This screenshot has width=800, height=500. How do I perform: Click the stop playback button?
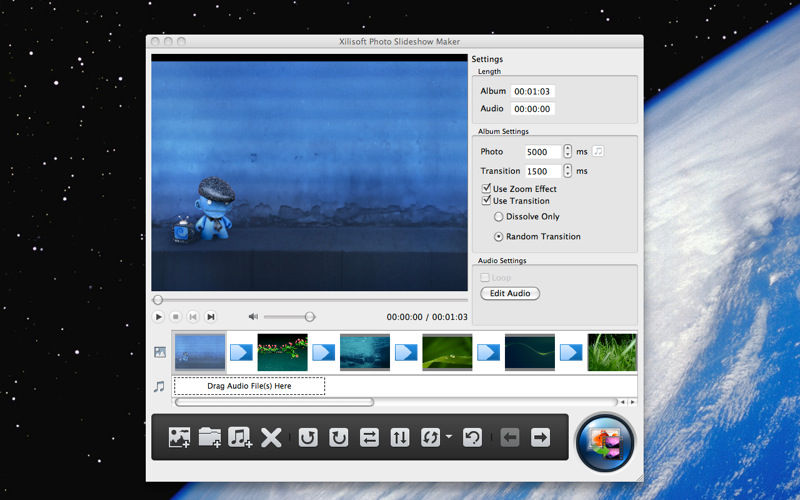pos(176,317)
